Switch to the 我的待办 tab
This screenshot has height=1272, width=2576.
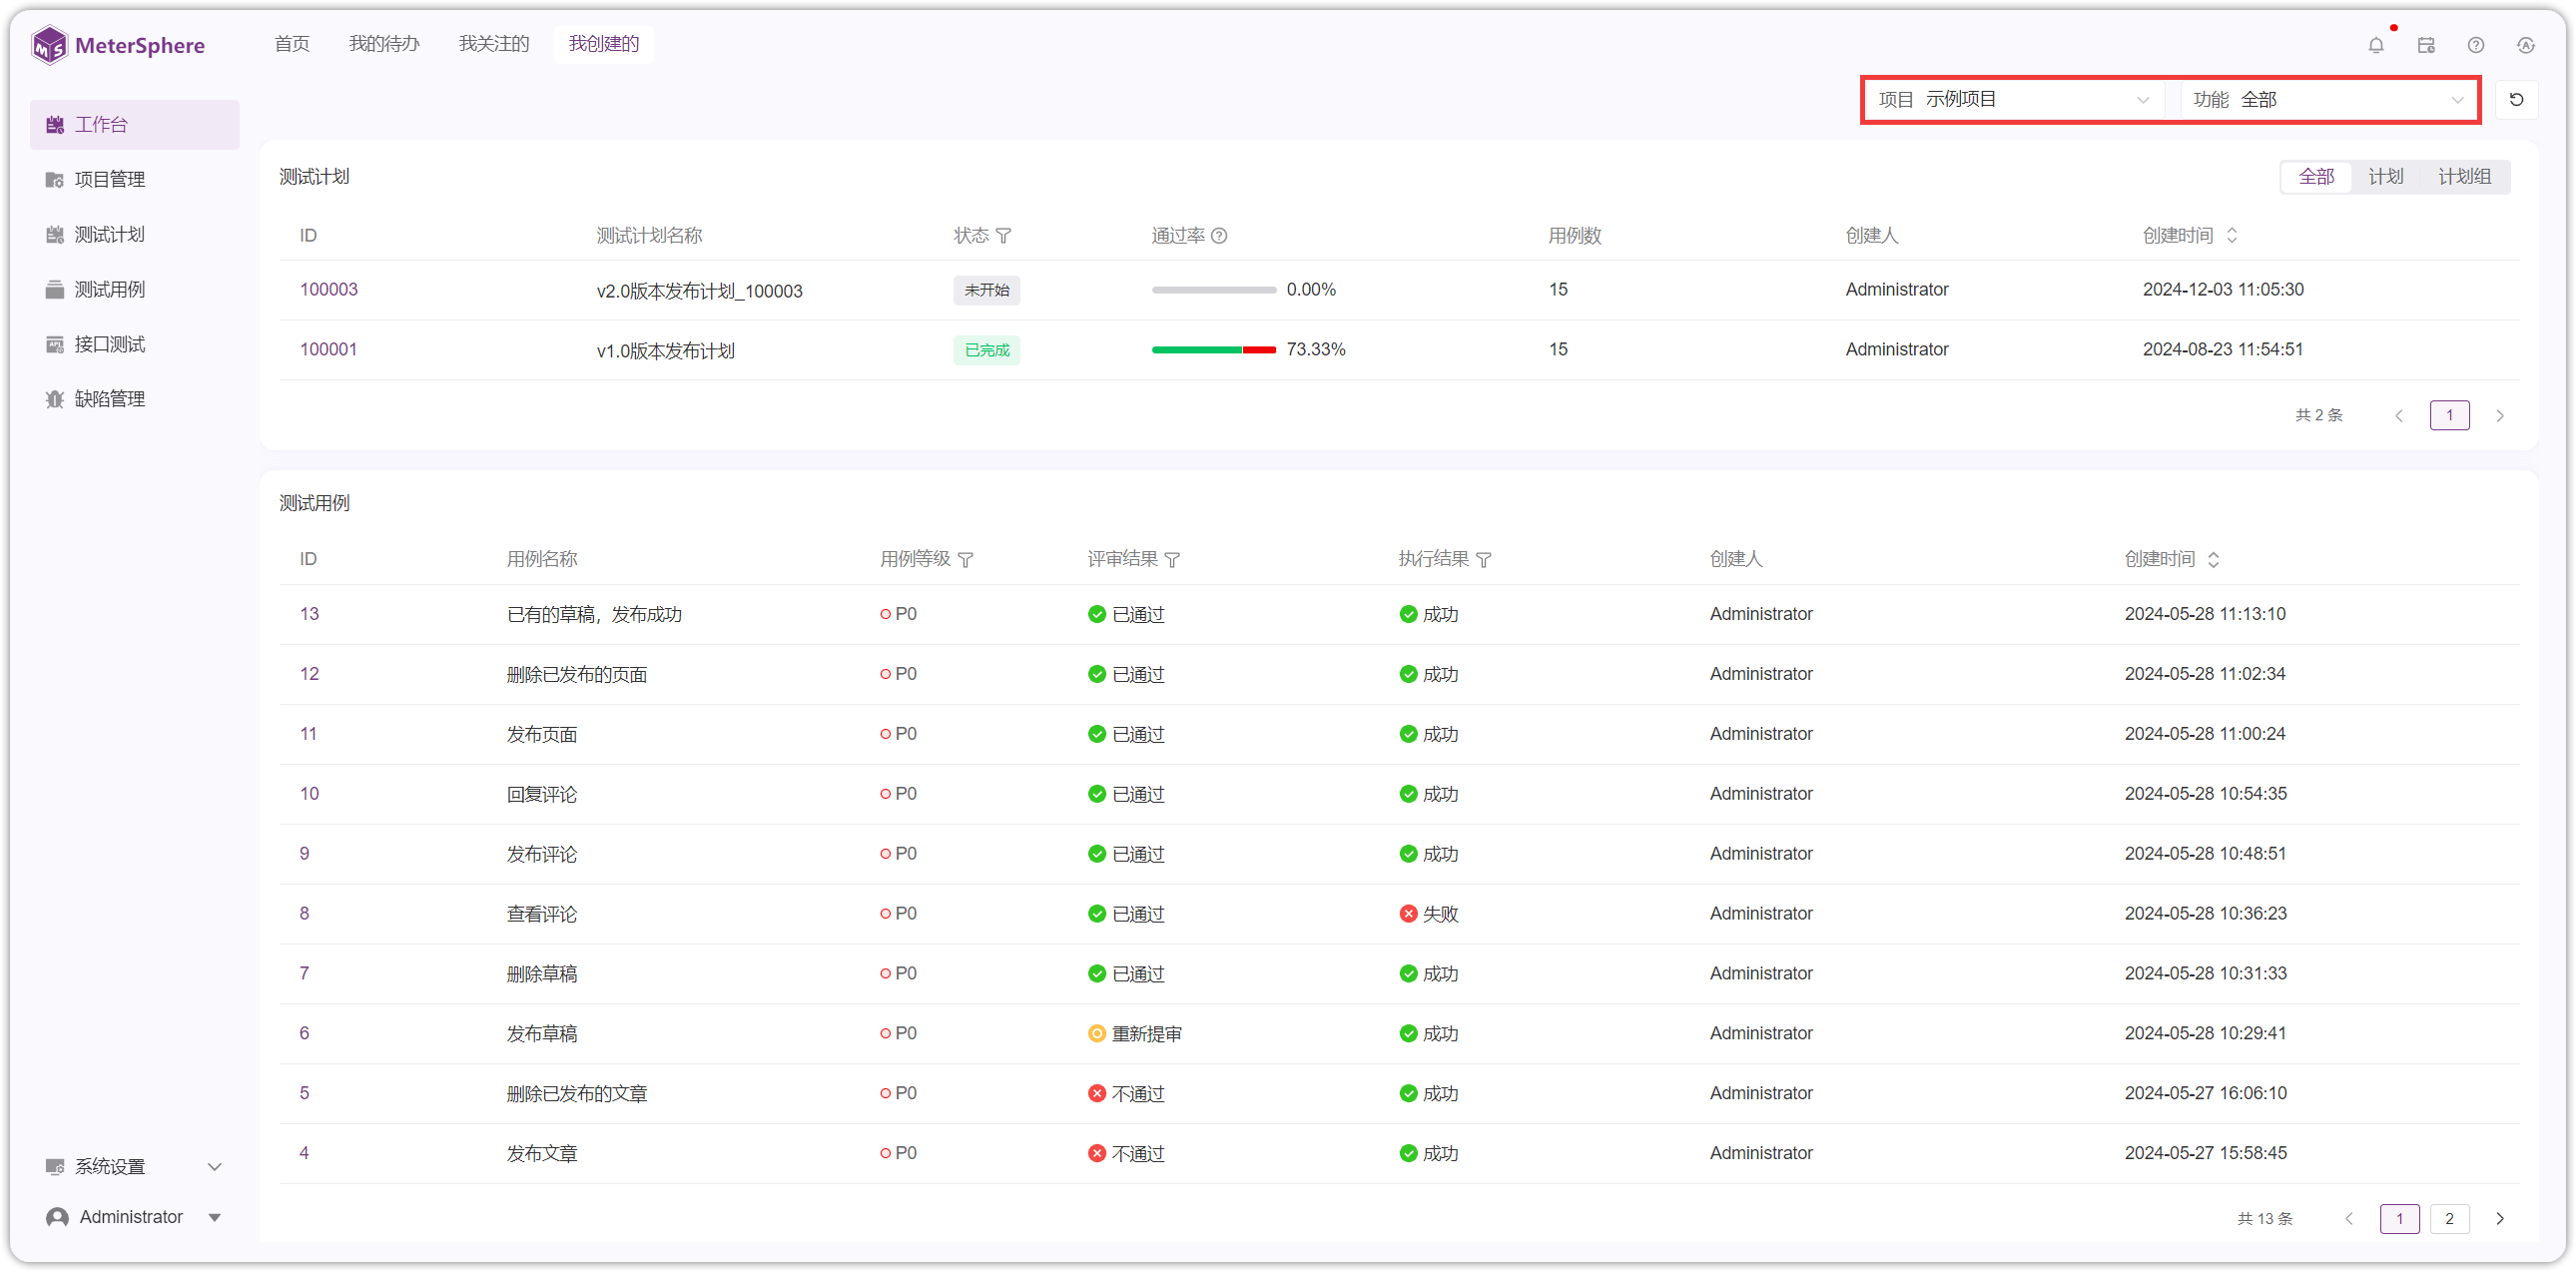pyautogui.click(x=384, y=44)
